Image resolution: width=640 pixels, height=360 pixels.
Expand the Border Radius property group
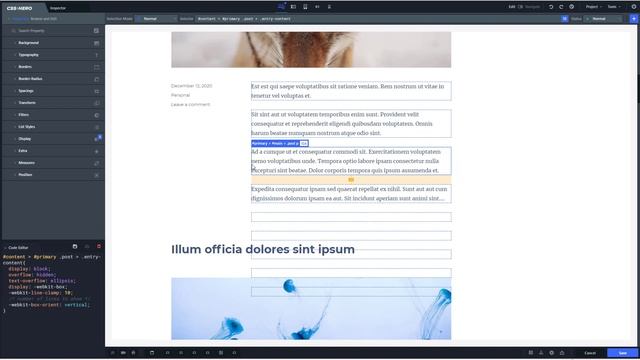(x=53, y=79)
